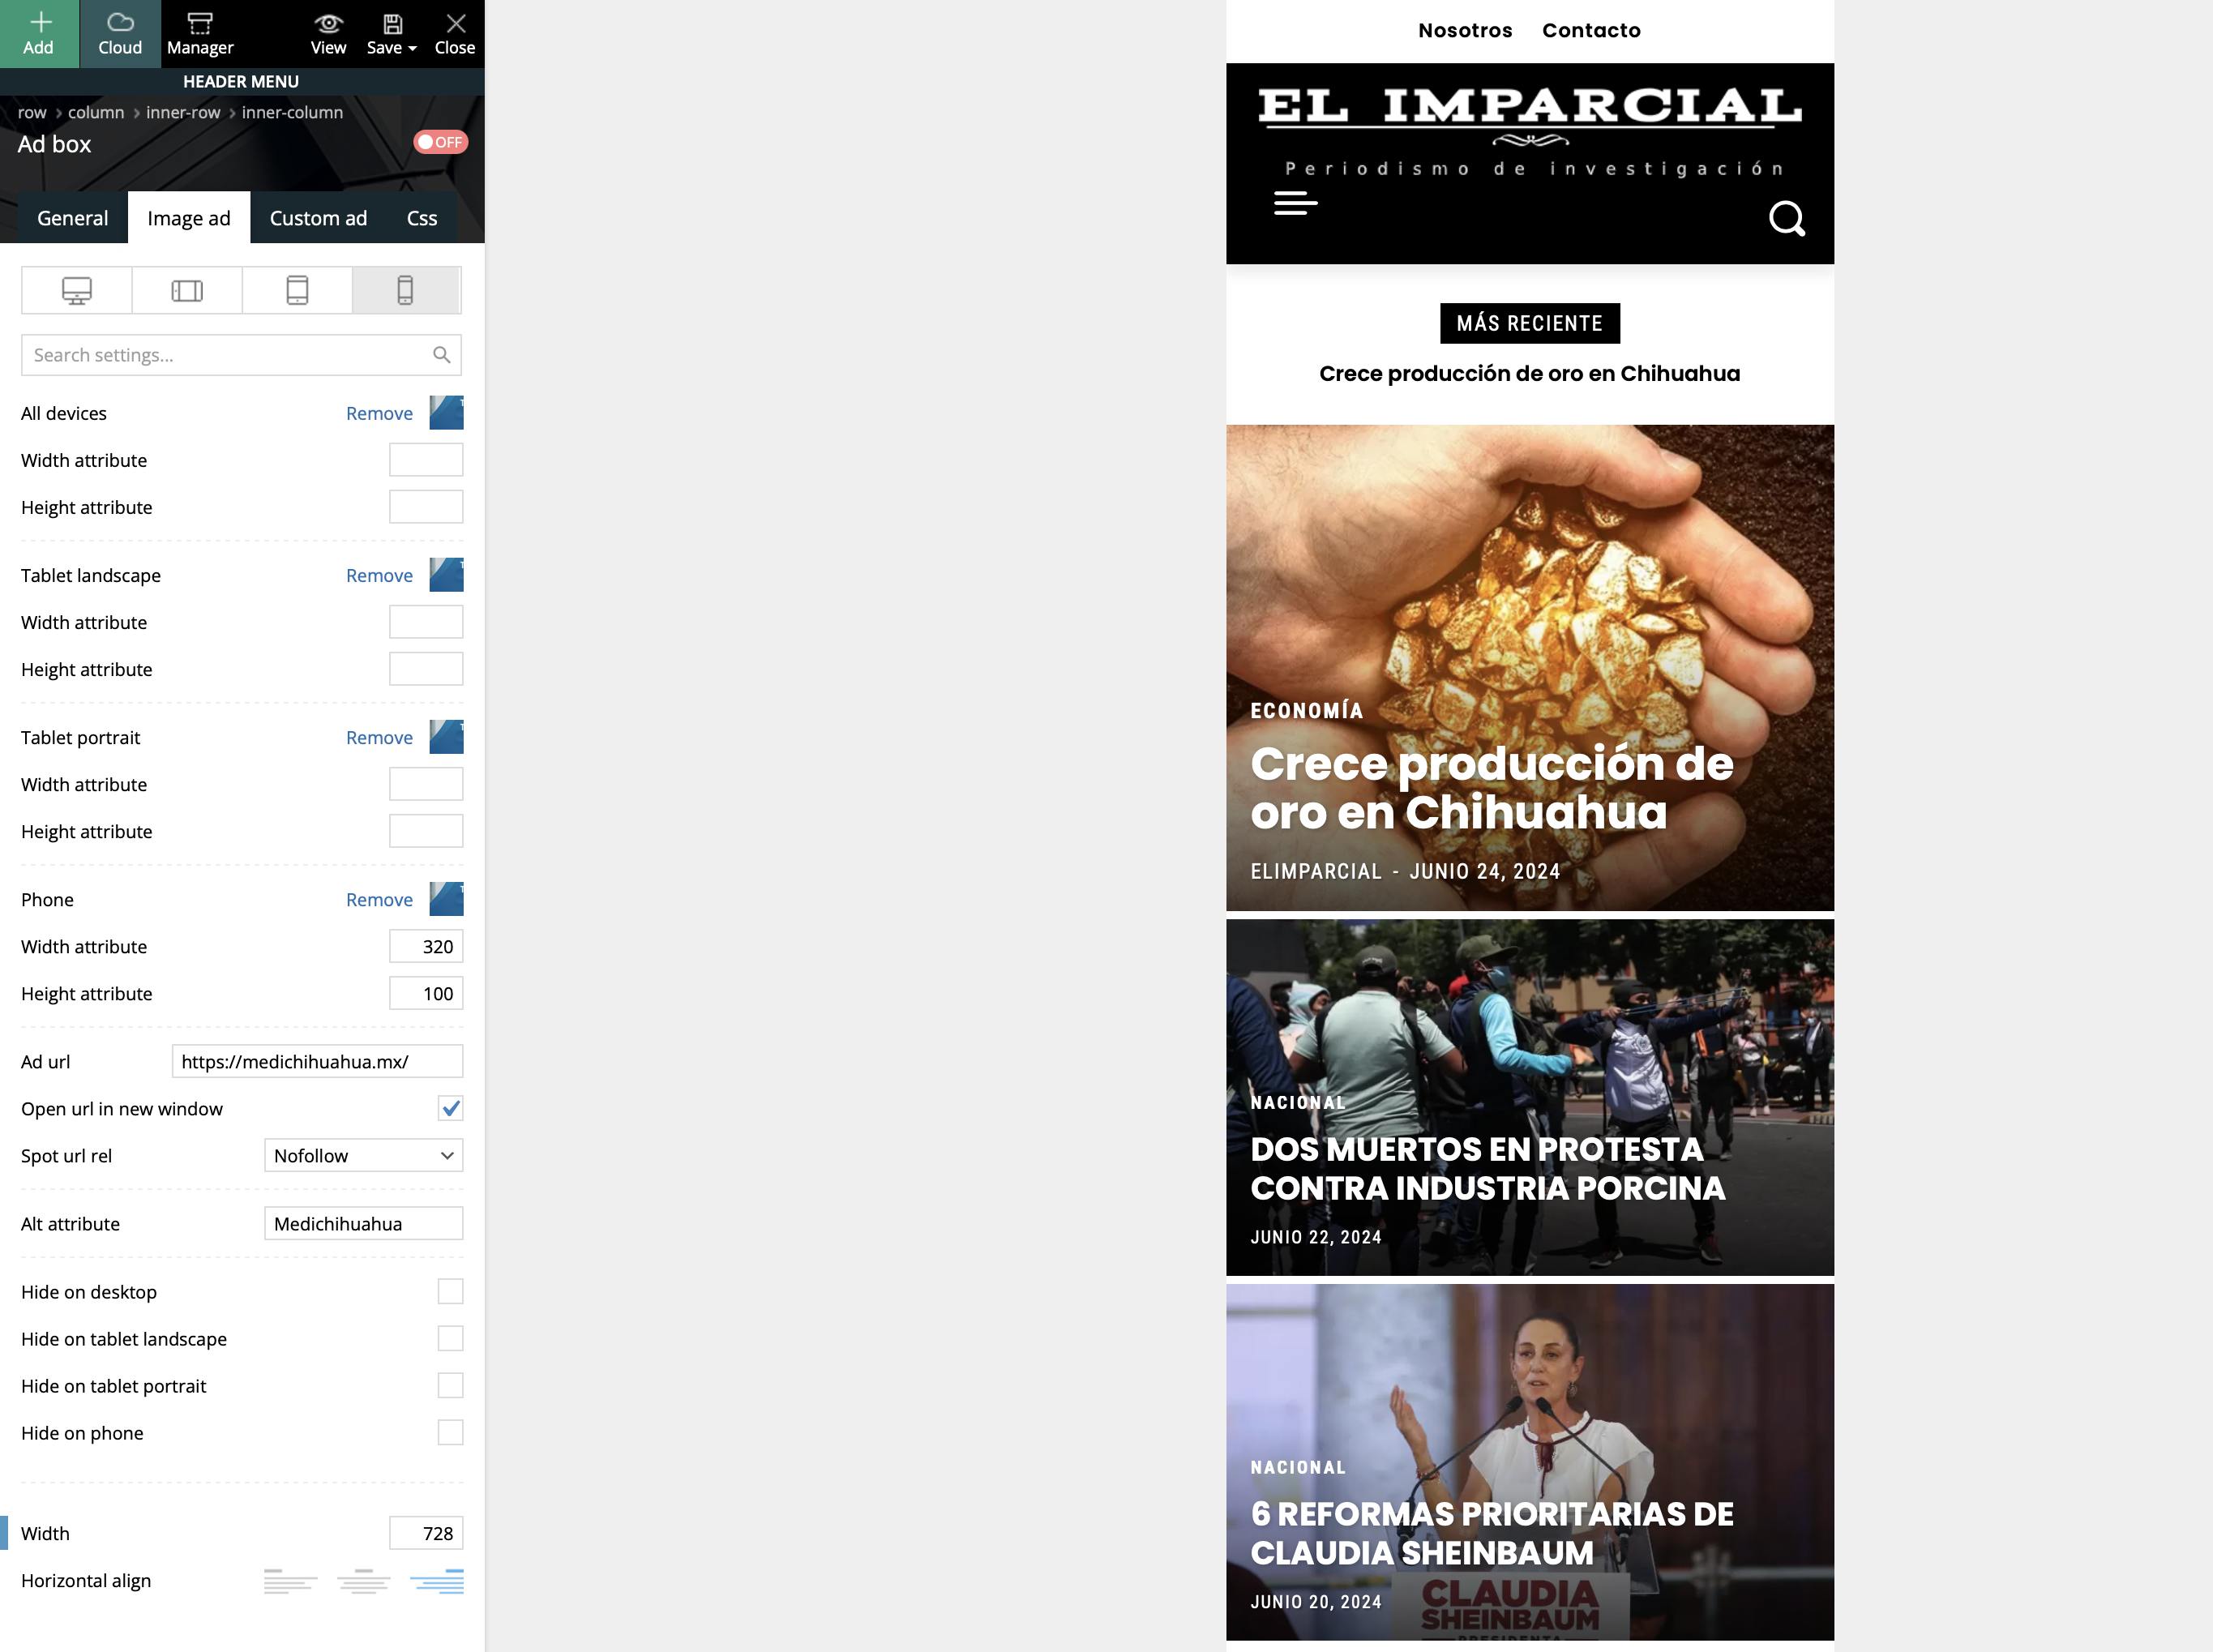Select the inner-row breadcrumb
This screenshot has width=2213, height=1652.
click(x=183, y=112)
